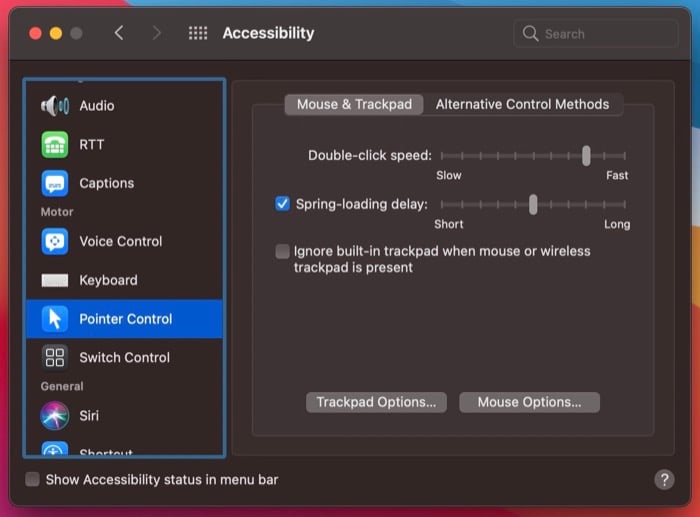Show all preferences with grid icon
The width and height of the screenshot is (700, 517).
click(x=198, y=33)
